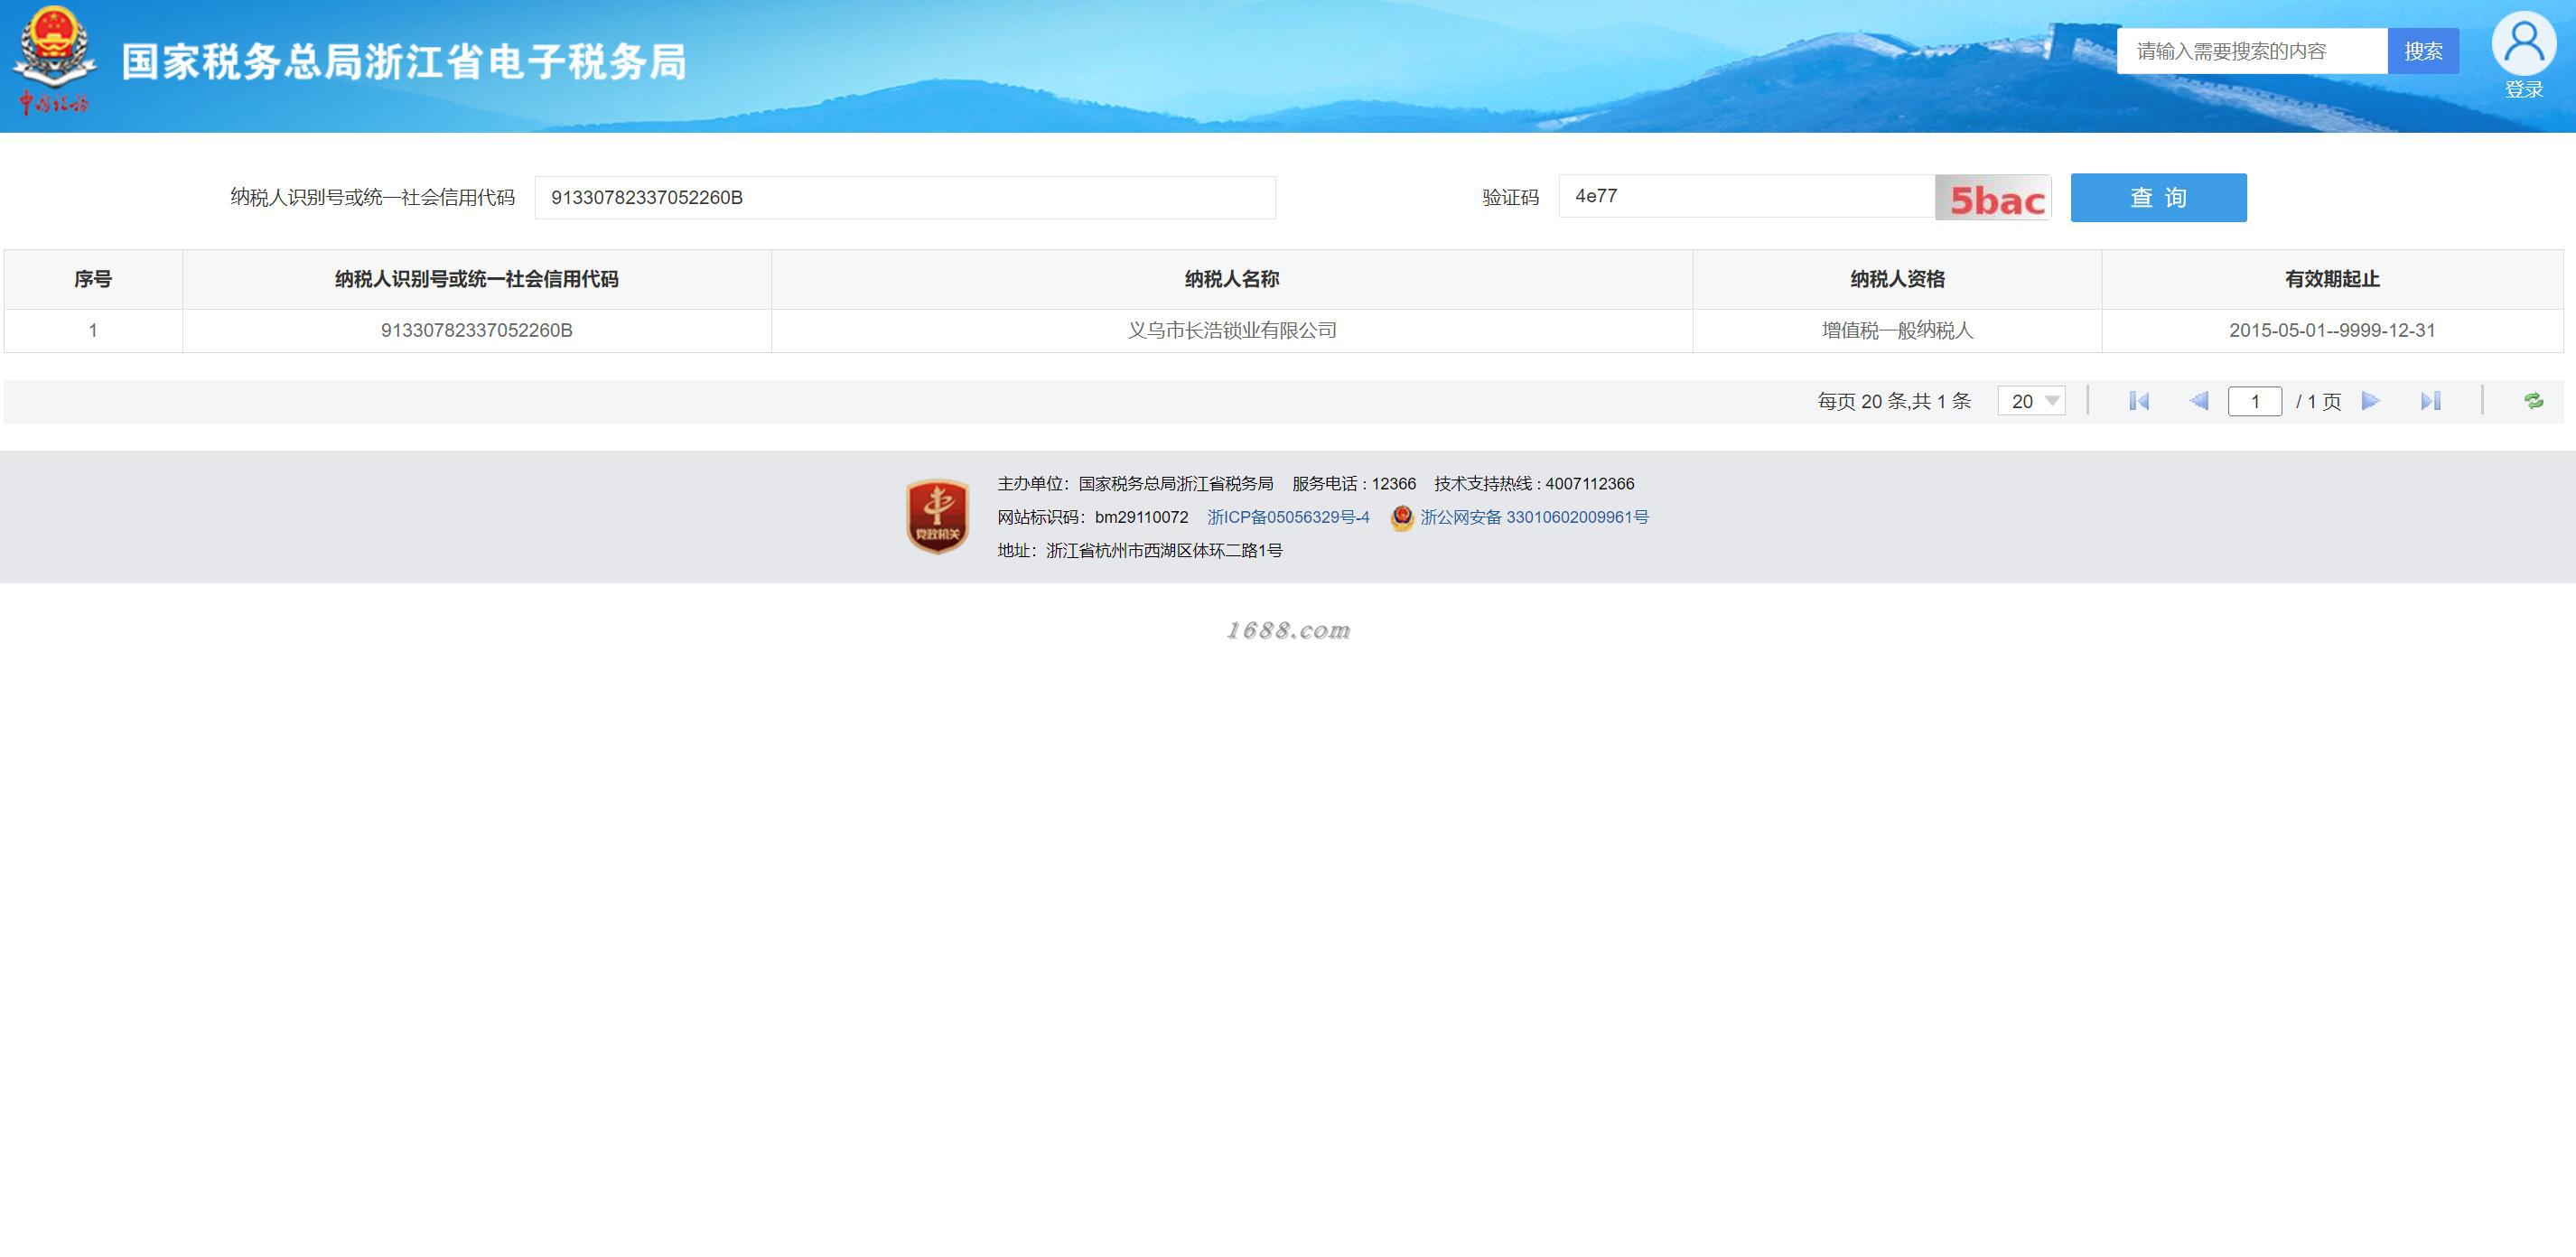Click the 纳税人资格 column header
The width and height of the screenshot is (2576, 1257).
click(1897, 279)
